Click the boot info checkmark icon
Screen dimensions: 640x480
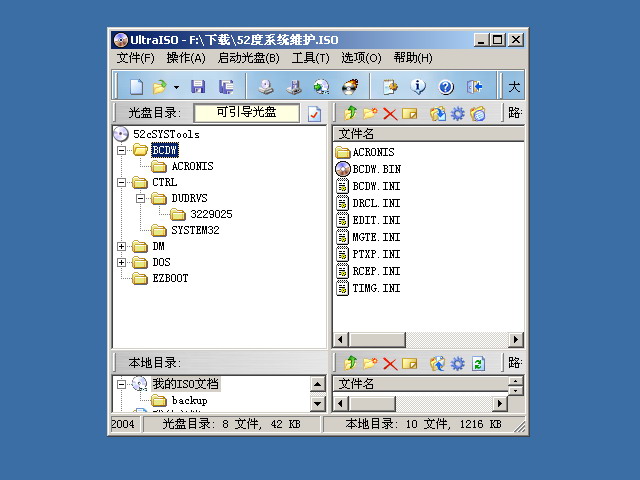(314, 114)
